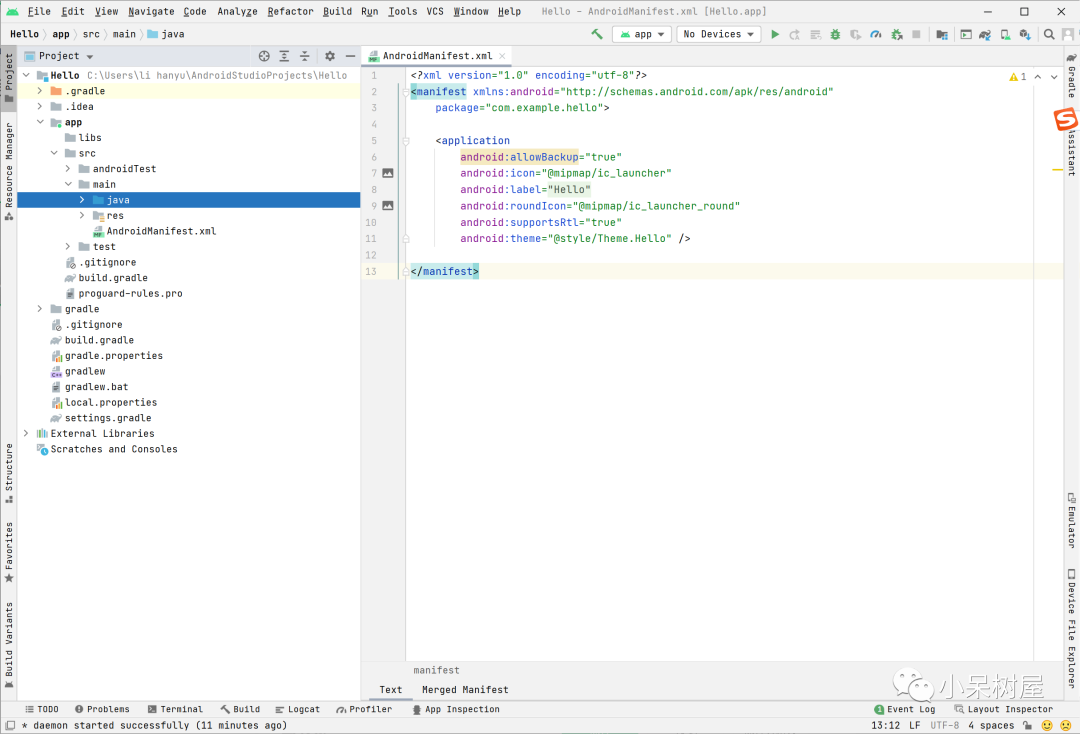Open the Profile app gauge icon
The width and height of the screenshot is (1080, 734).
click(x=876, y=34)
